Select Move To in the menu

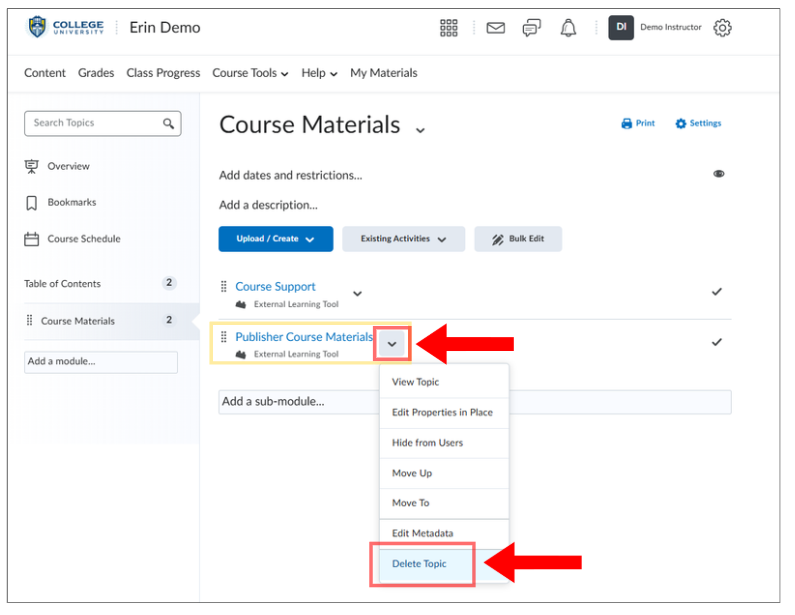pyautogui.click(x=444, y=503)
